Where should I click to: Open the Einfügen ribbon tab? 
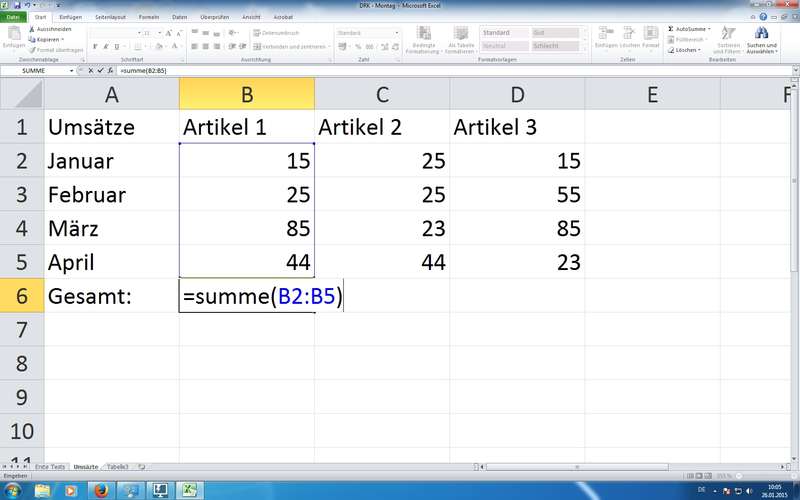(x=70, y=17)
